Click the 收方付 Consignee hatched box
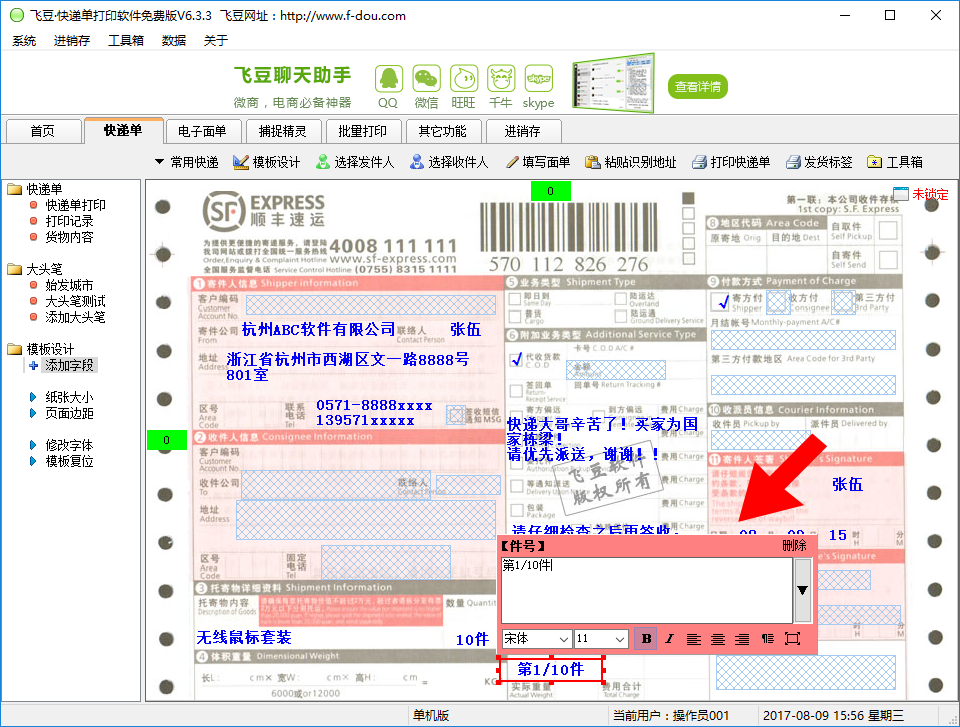 point(778,301)
